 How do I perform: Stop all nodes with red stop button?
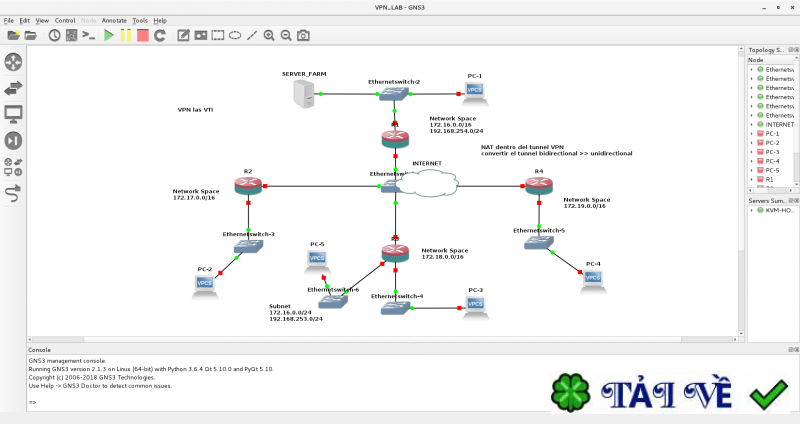point(143,35)
